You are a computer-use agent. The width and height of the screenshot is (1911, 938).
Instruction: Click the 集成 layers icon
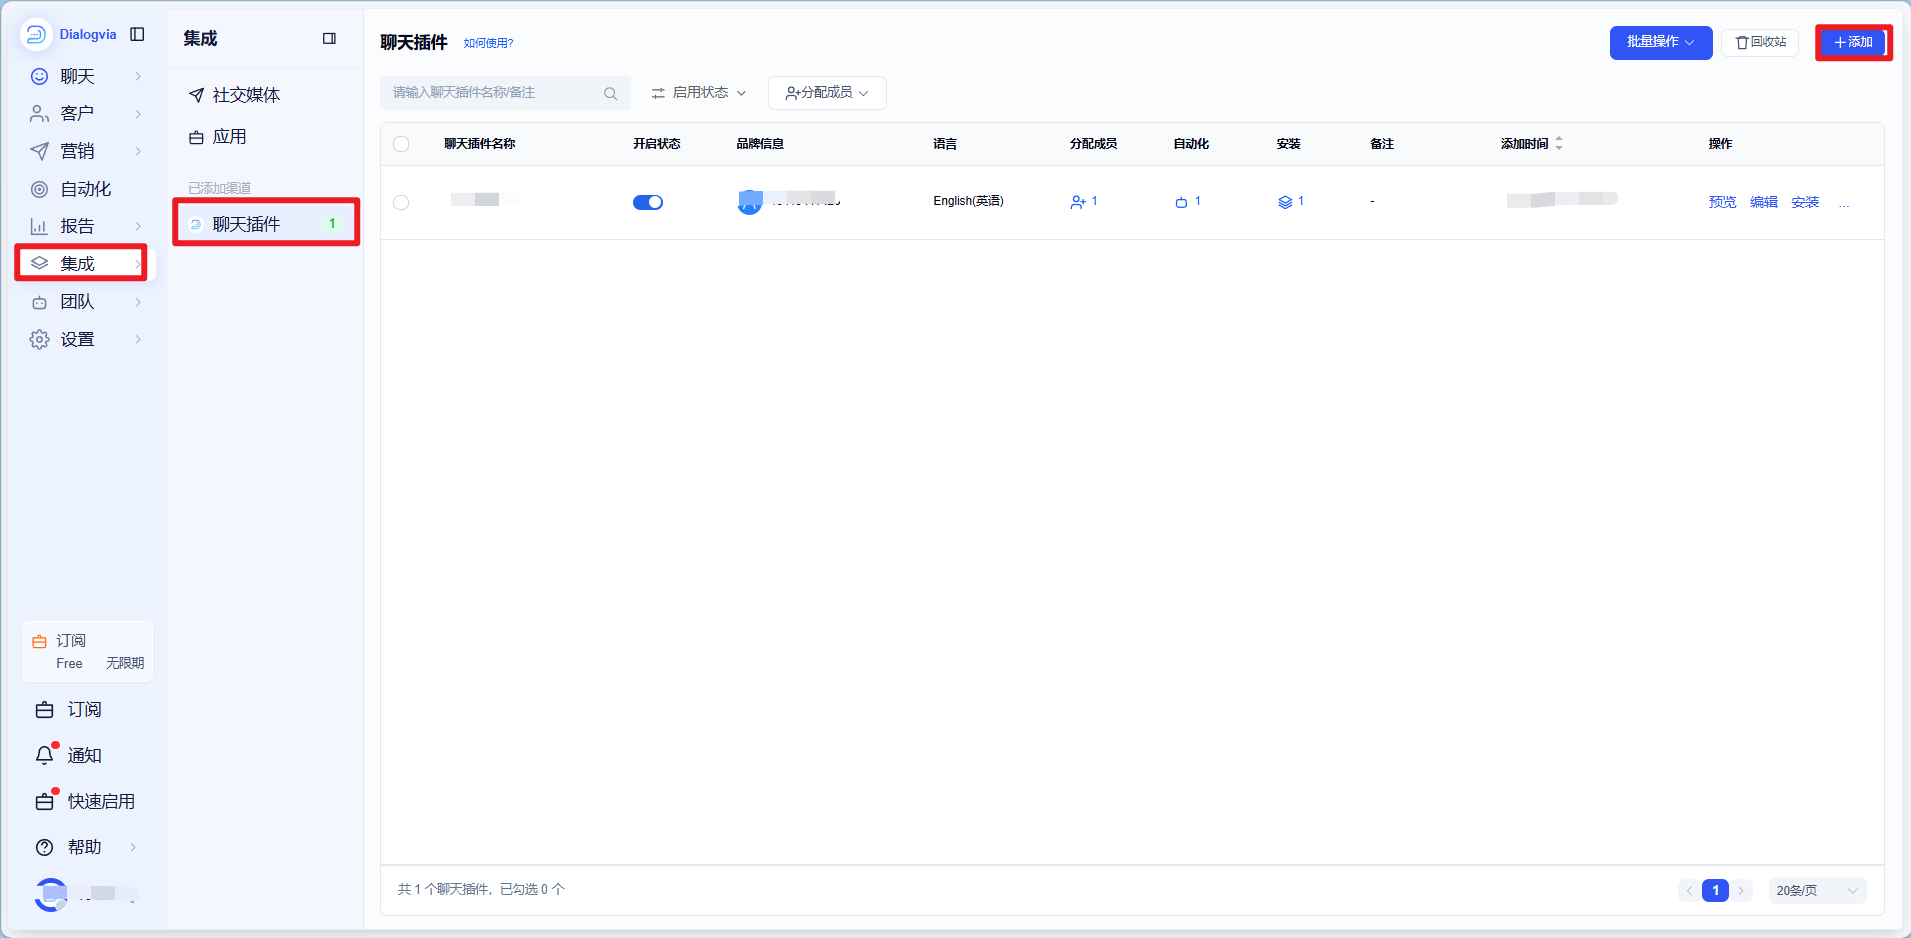[x=39, y=263]
